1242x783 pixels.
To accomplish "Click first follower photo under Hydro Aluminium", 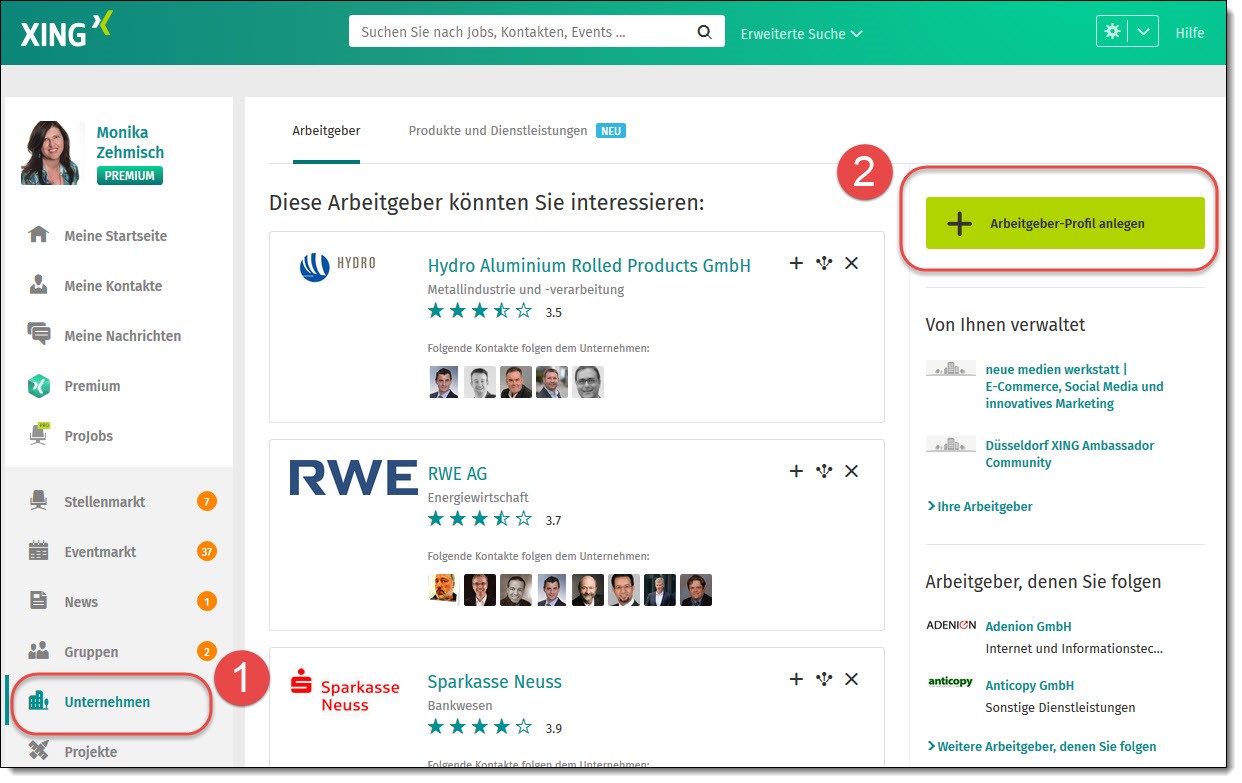I will (444, 382).
